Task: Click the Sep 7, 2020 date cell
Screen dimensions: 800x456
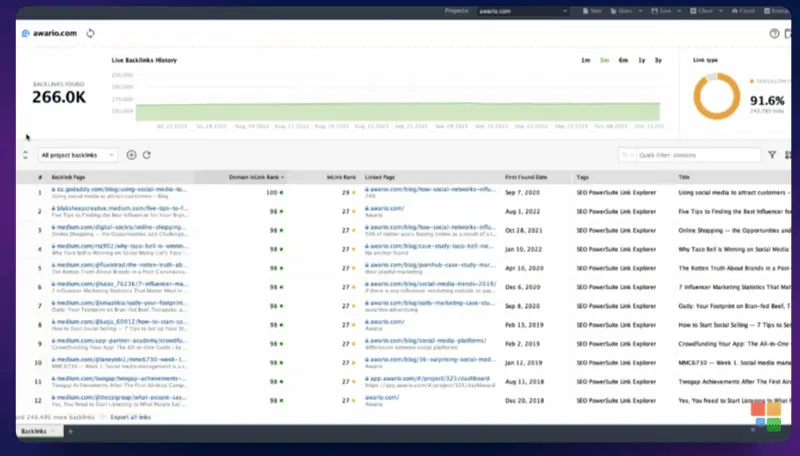Action: pyautogui.click(x=522, y=193)
